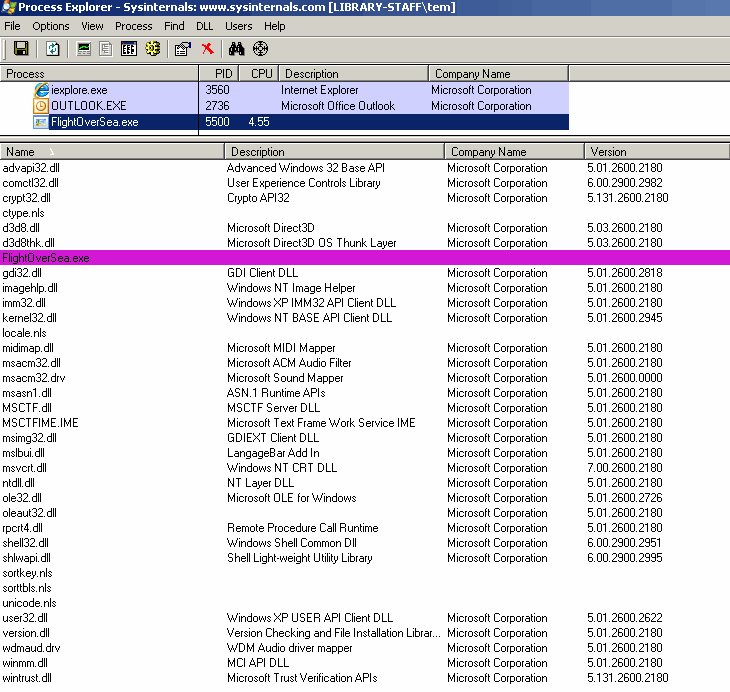Select the comctl32.dll row

tap(365, 183)
